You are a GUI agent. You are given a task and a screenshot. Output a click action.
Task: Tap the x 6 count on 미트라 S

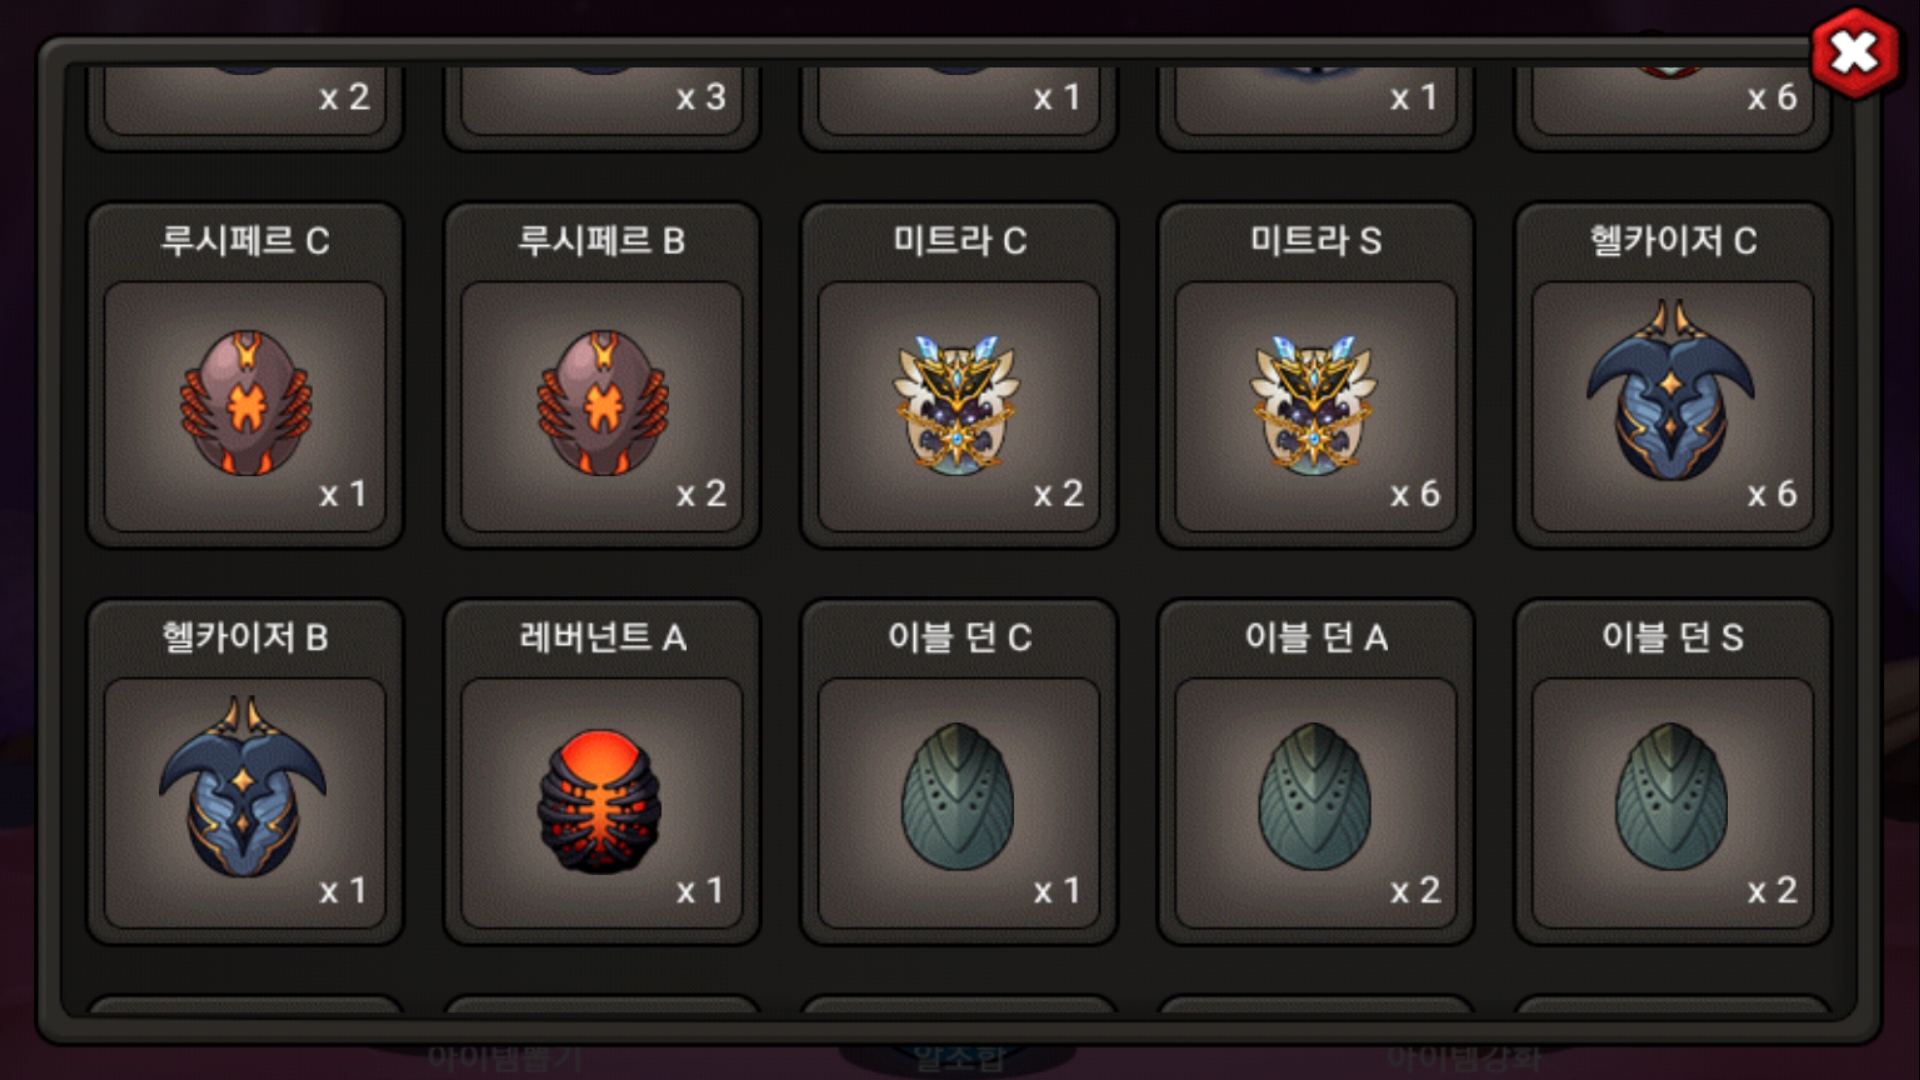(1415, 494)
